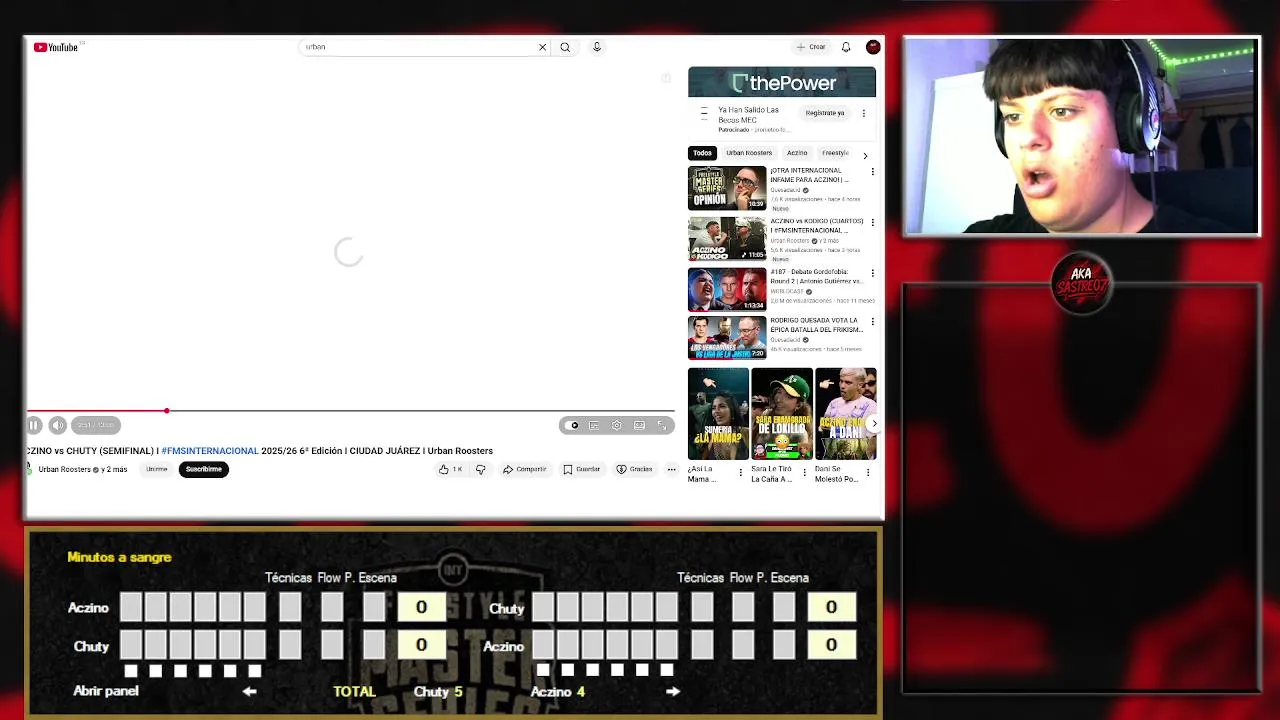The width and height of the screenshot is (1280, 720).
Task: Open more actions beside Gracias
Action: (x=672, y=469)
